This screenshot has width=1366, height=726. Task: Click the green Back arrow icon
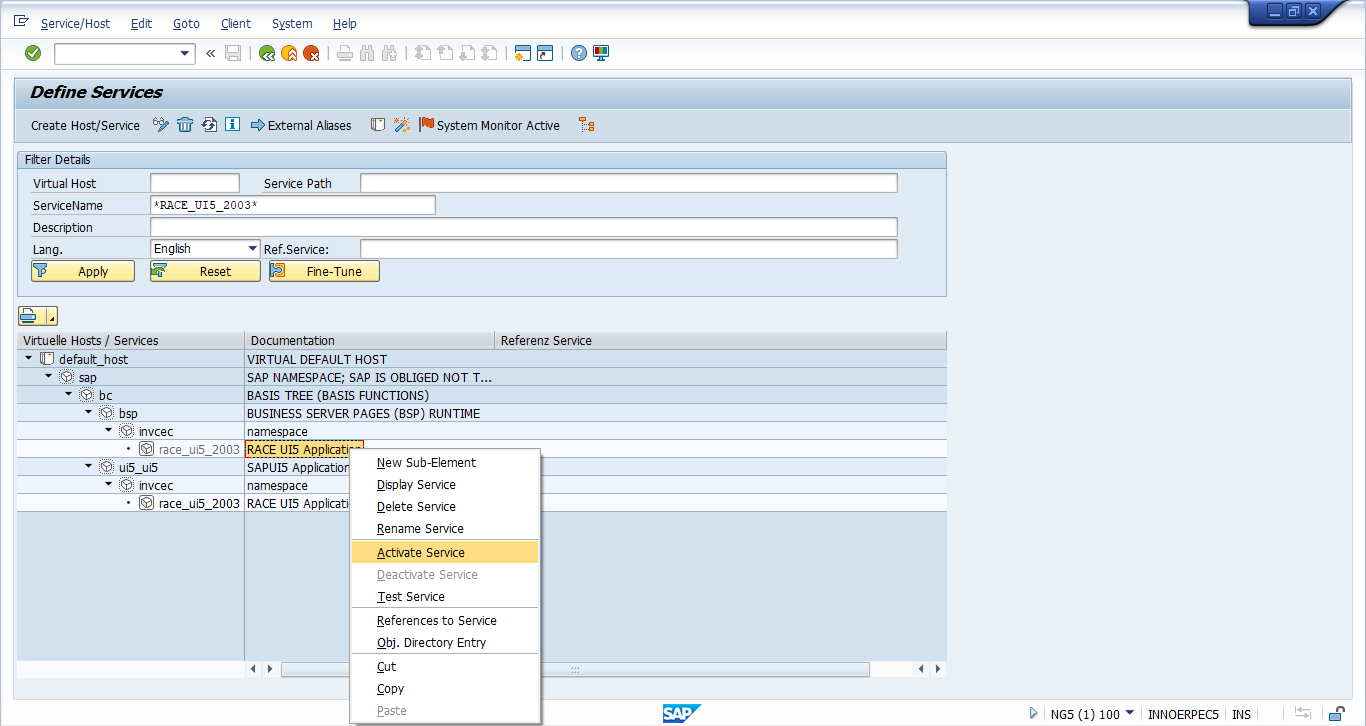click(267, 53)
